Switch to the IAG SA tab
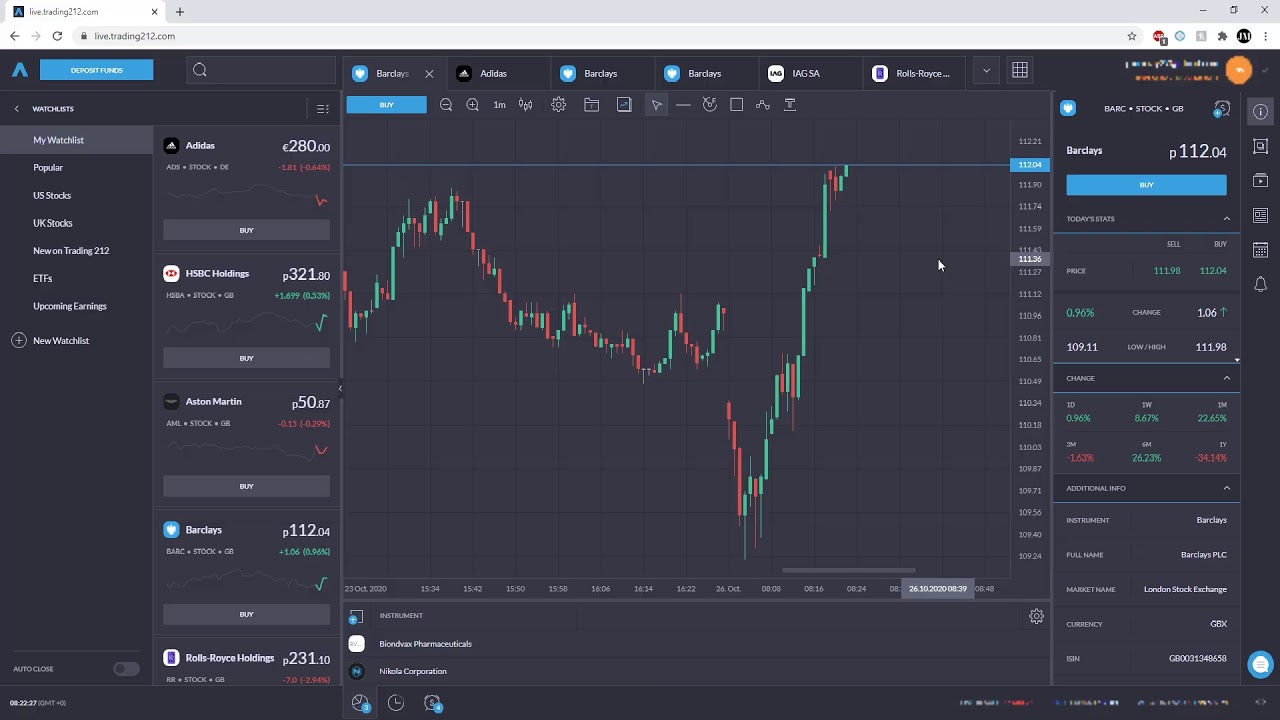The height and width of the screenshot is (720, 1280). [805, 73]
